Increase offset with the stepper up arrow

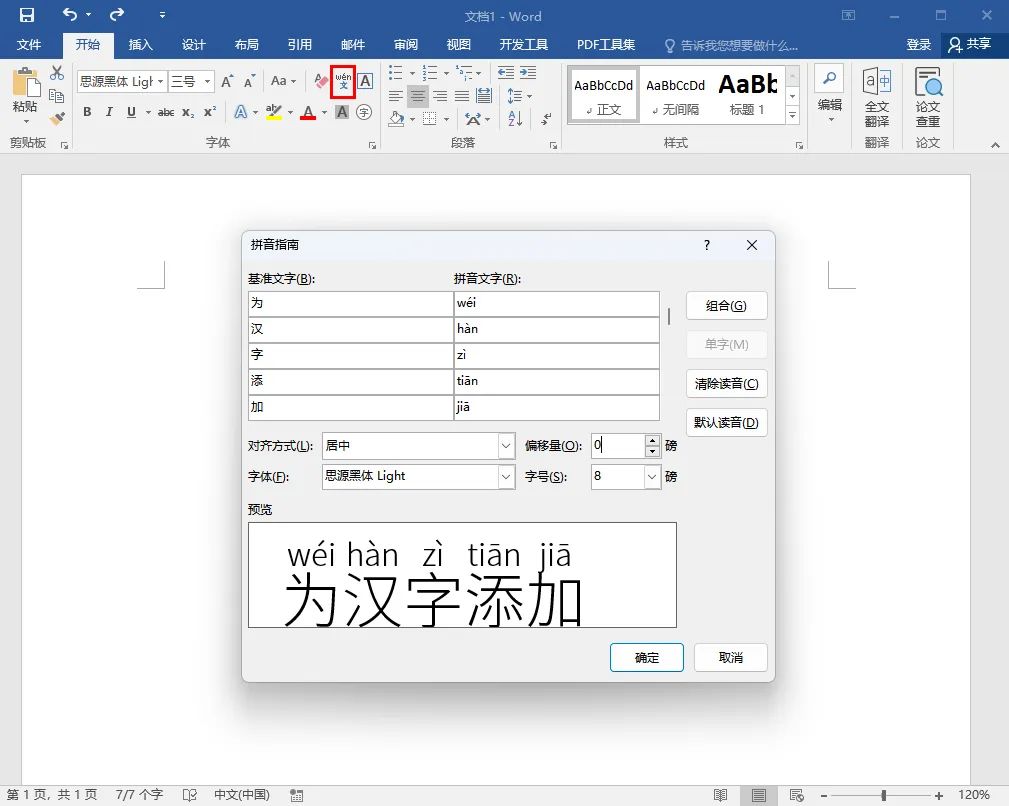653,441
